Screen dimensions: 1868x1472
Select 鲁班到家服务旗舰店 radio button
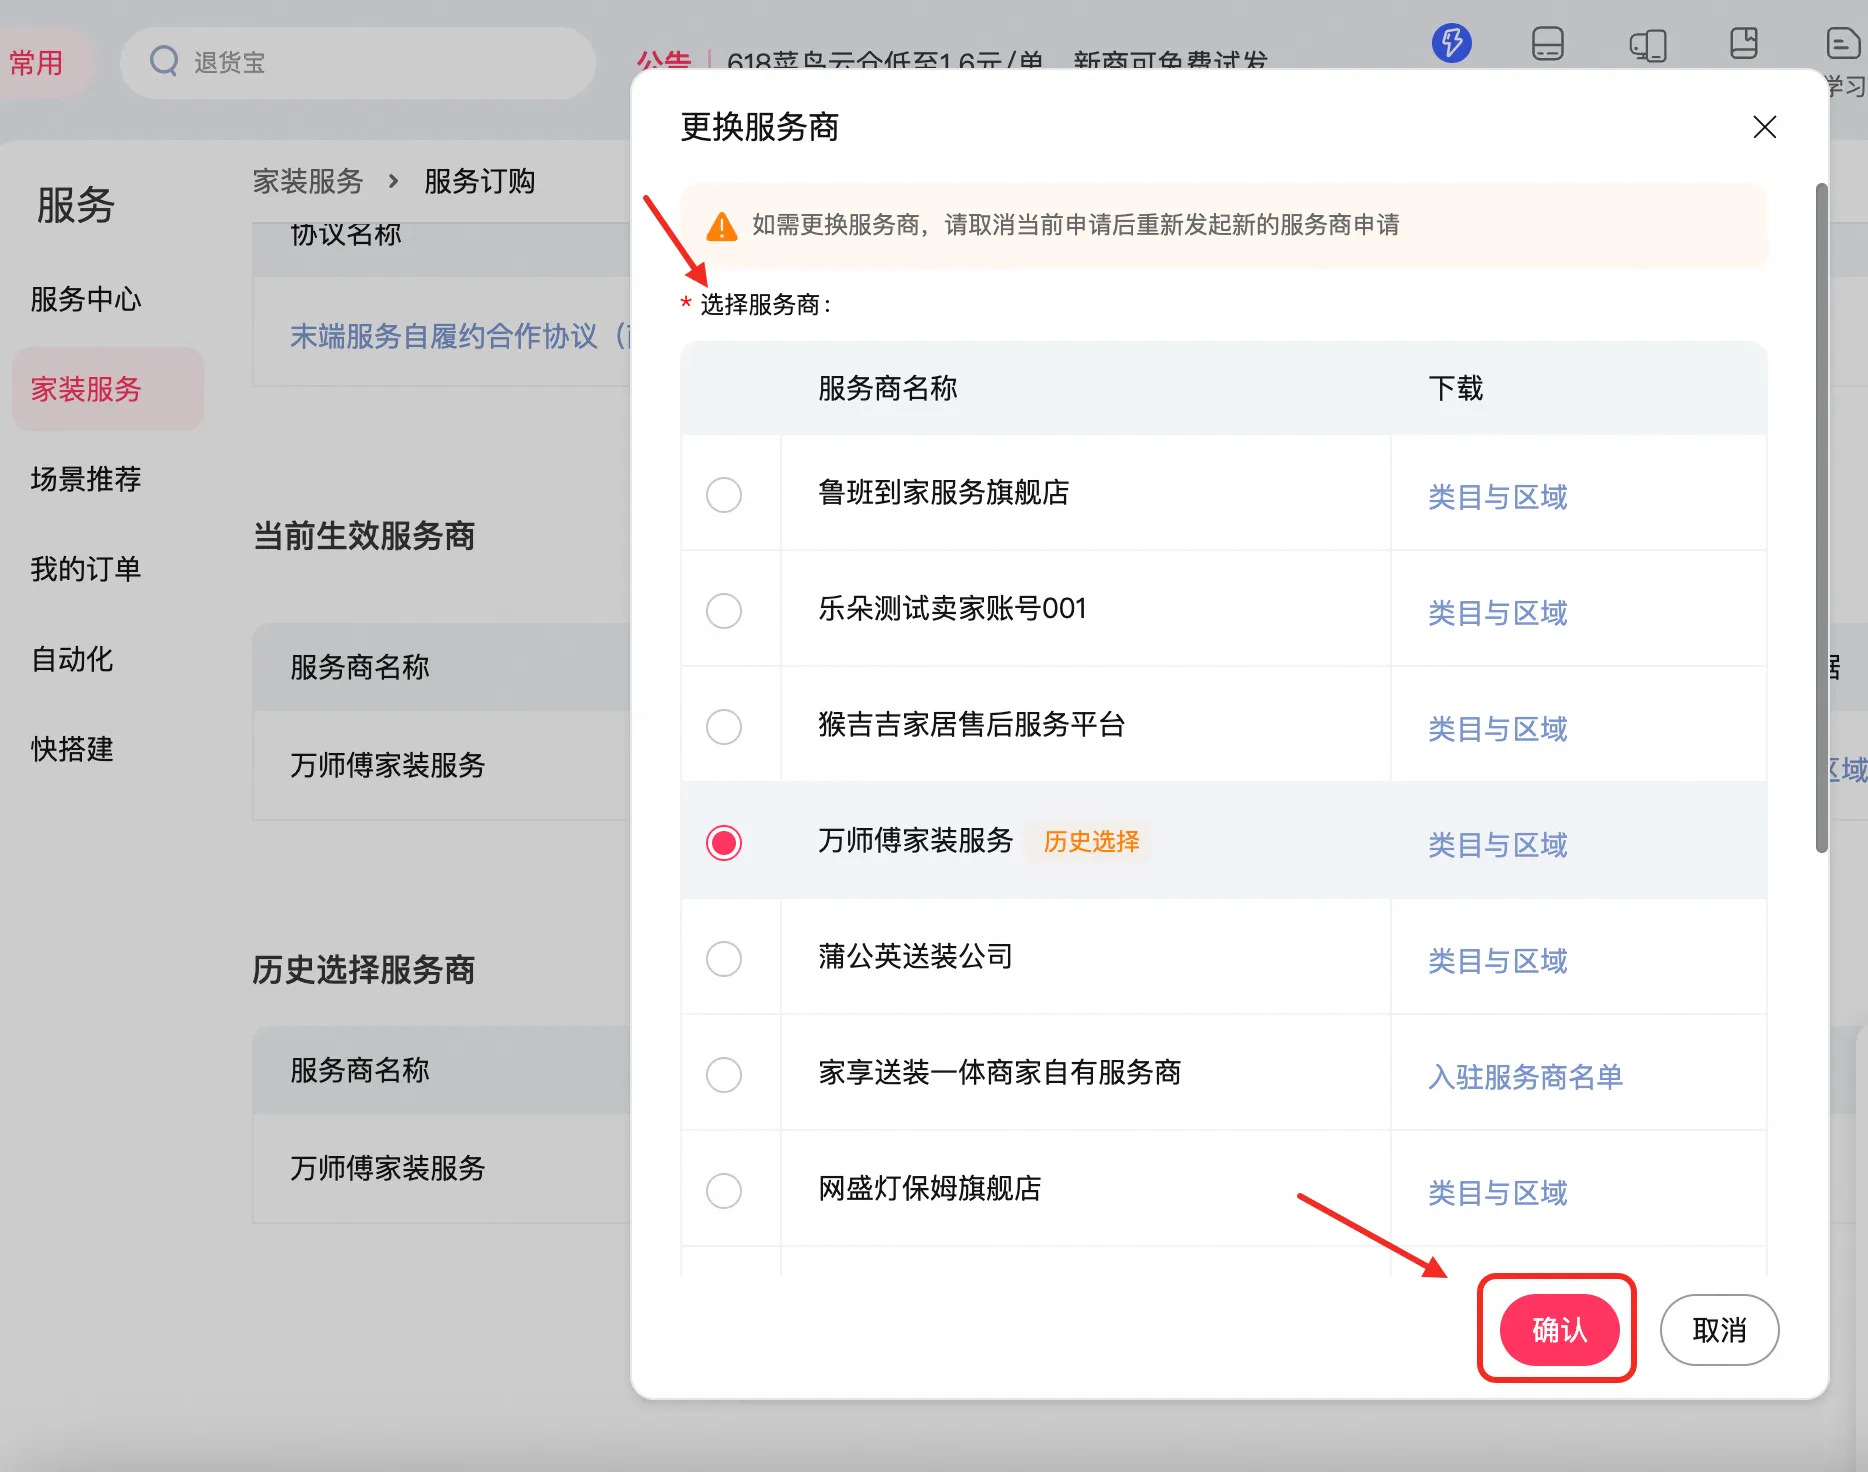[724, 494]
